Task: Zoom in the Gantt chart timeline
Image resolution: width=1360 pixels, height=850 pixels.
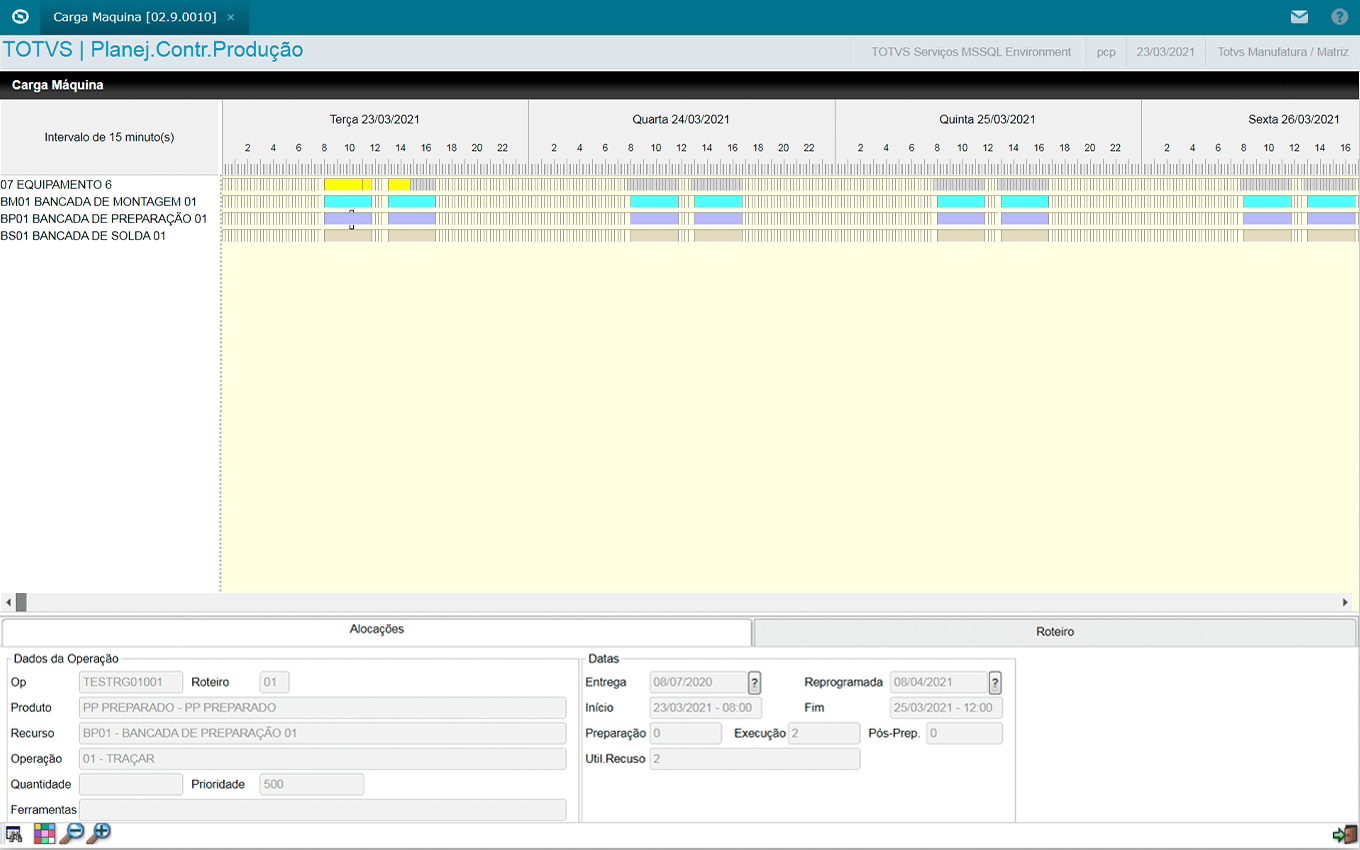Action: 99,834
